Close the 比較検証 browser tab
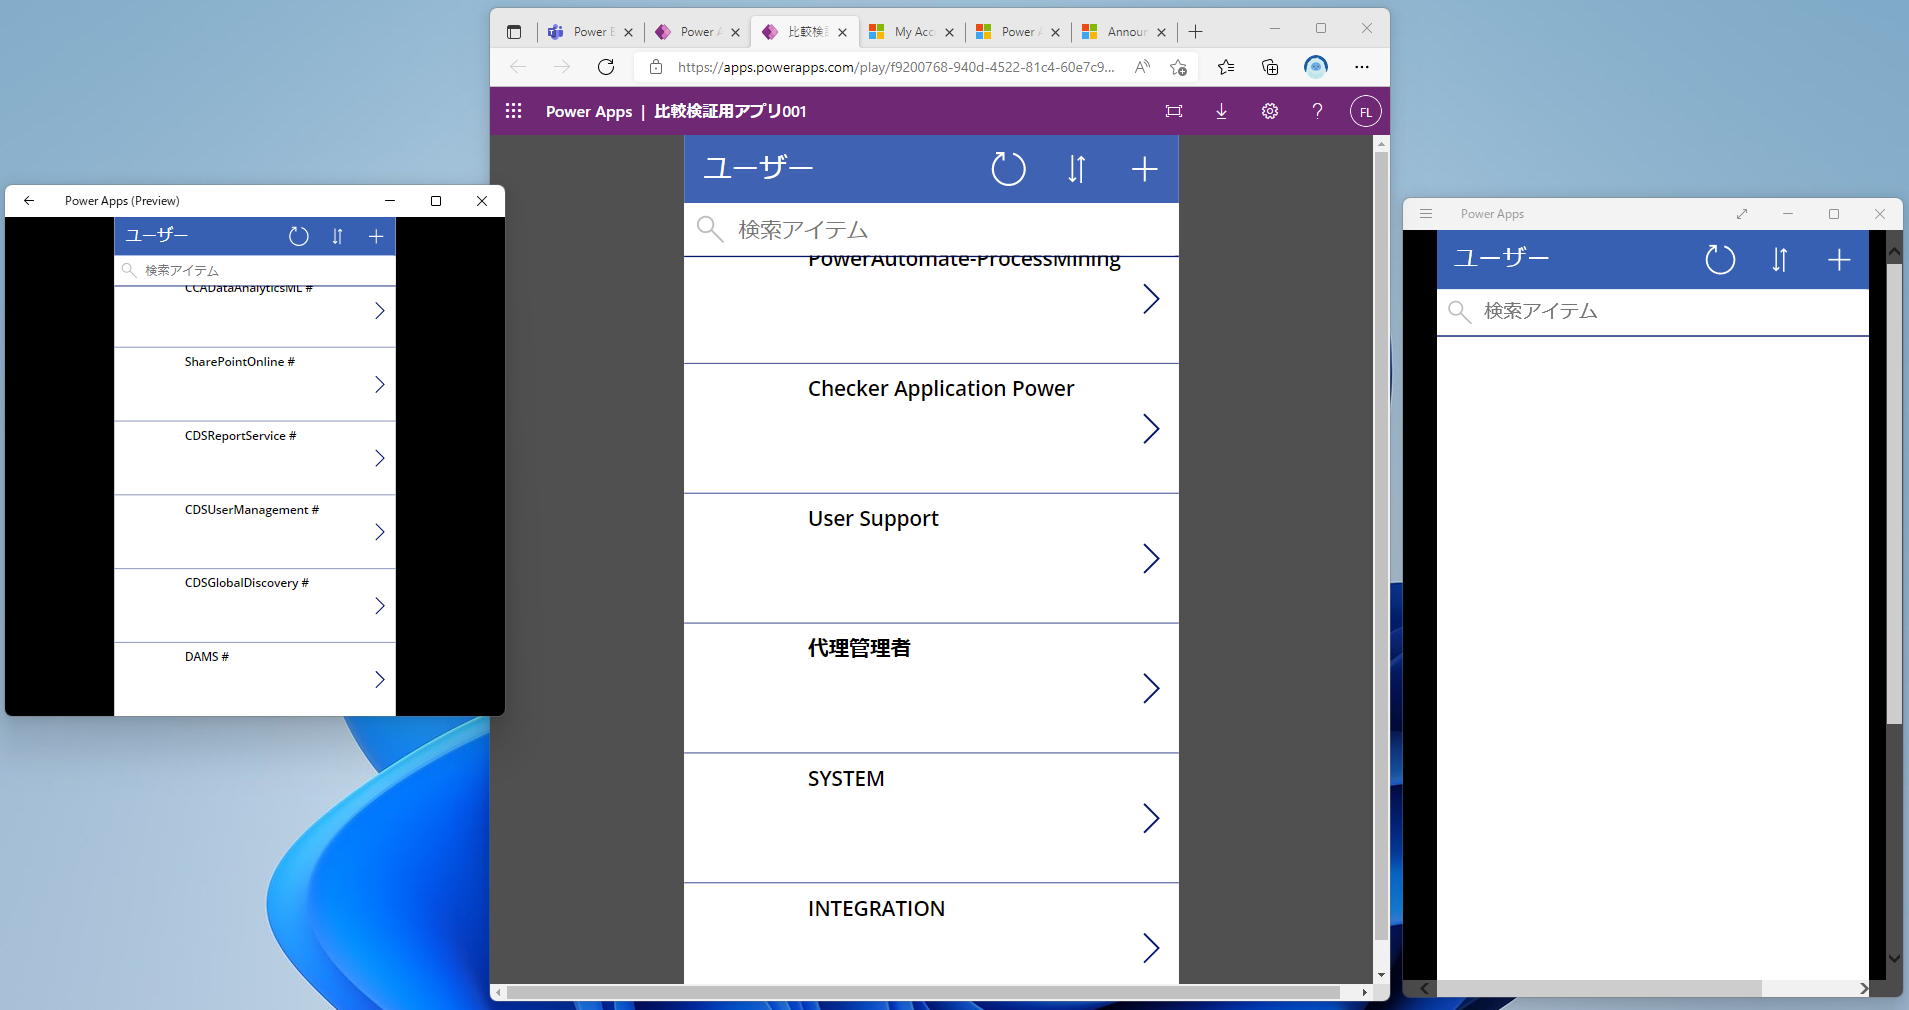1909x1010 pixels. tap(842, 32)
